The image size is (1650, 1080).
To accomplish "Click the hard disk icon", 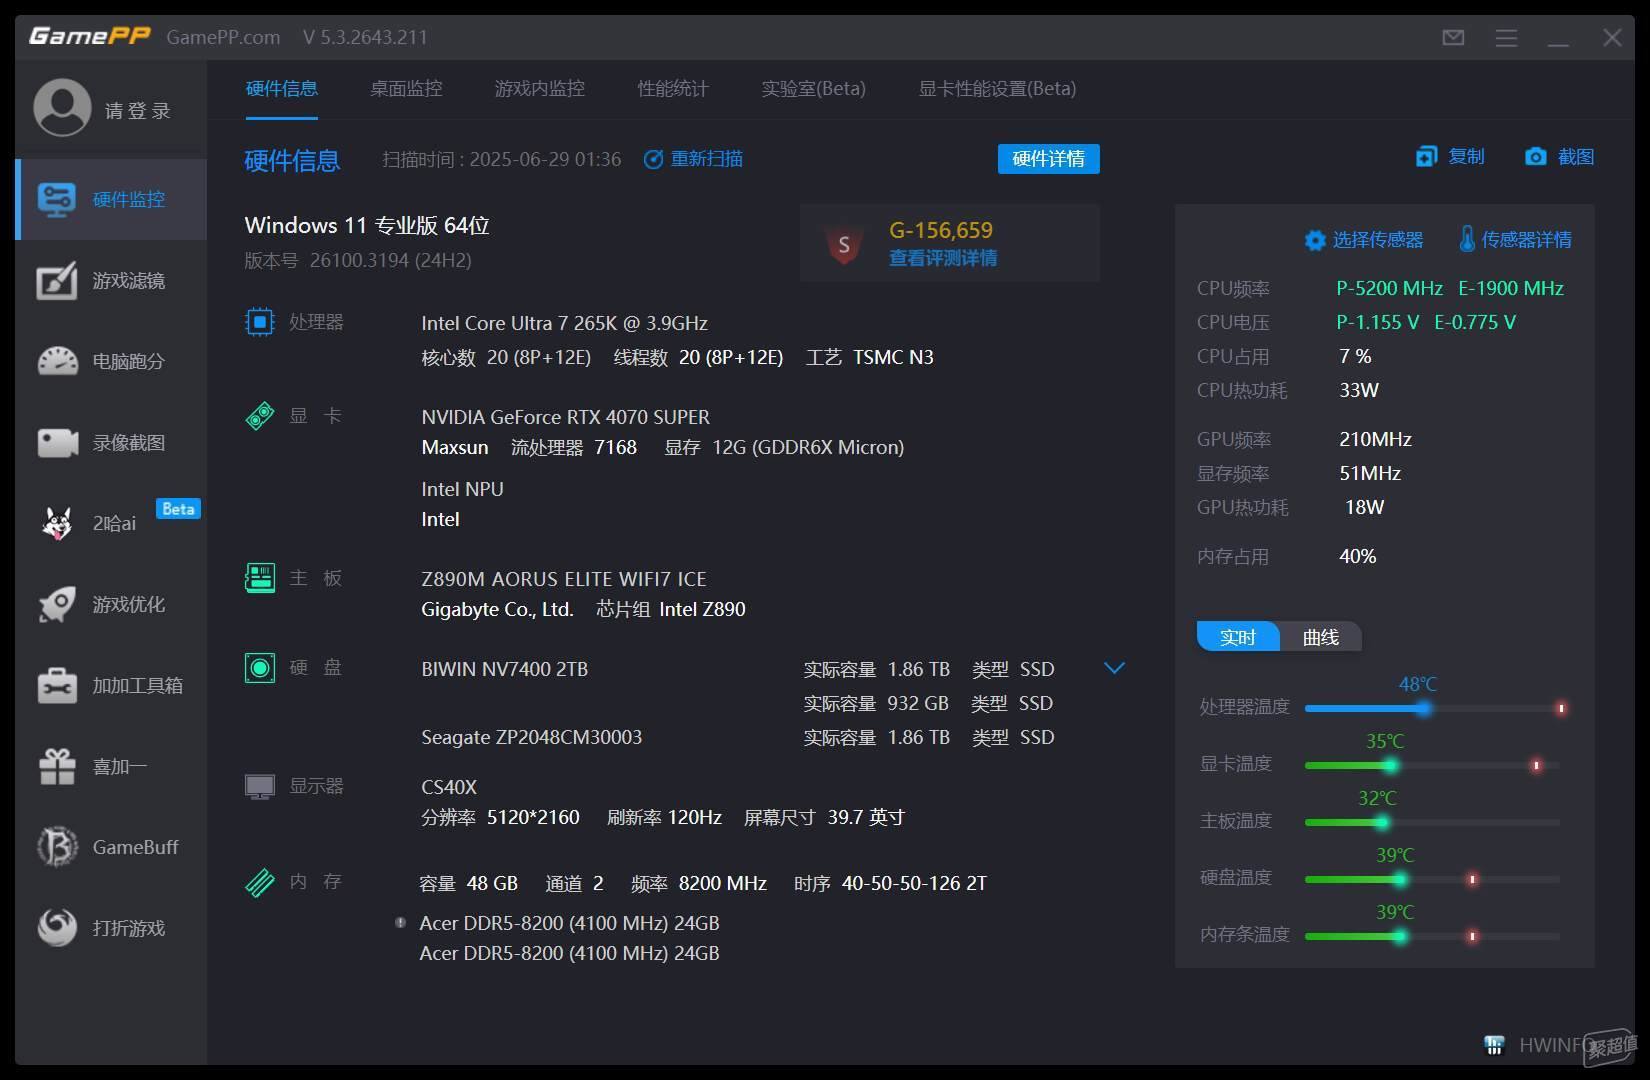I will [x=260, y=668].
